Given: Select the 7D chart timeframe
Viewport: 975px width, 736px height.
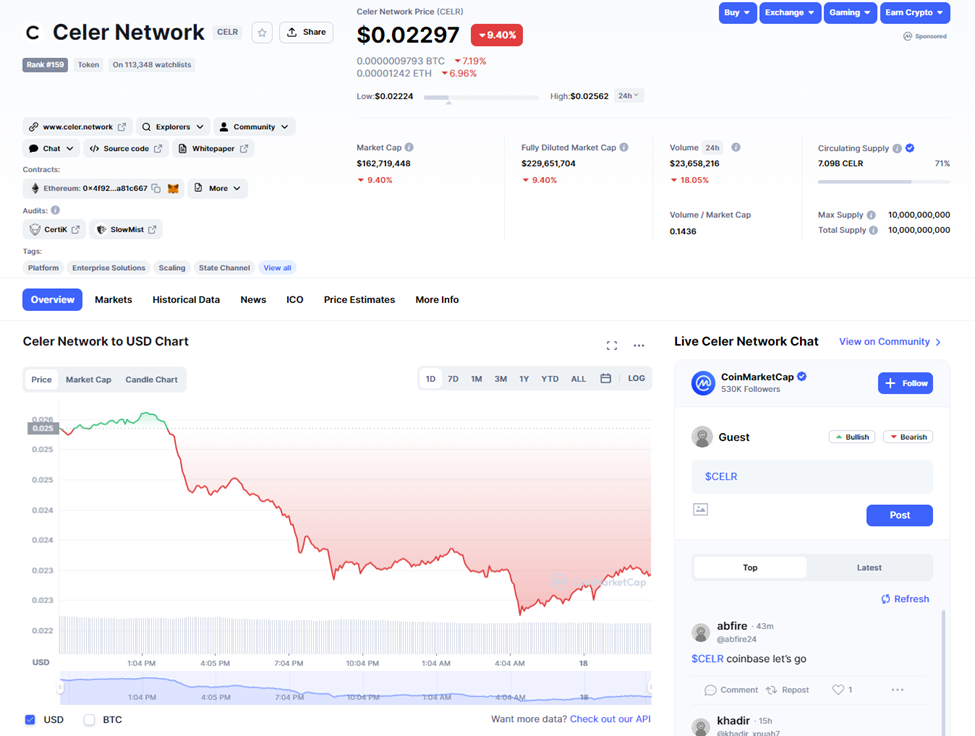Looking at the screenshot, I should coord(453,379).
